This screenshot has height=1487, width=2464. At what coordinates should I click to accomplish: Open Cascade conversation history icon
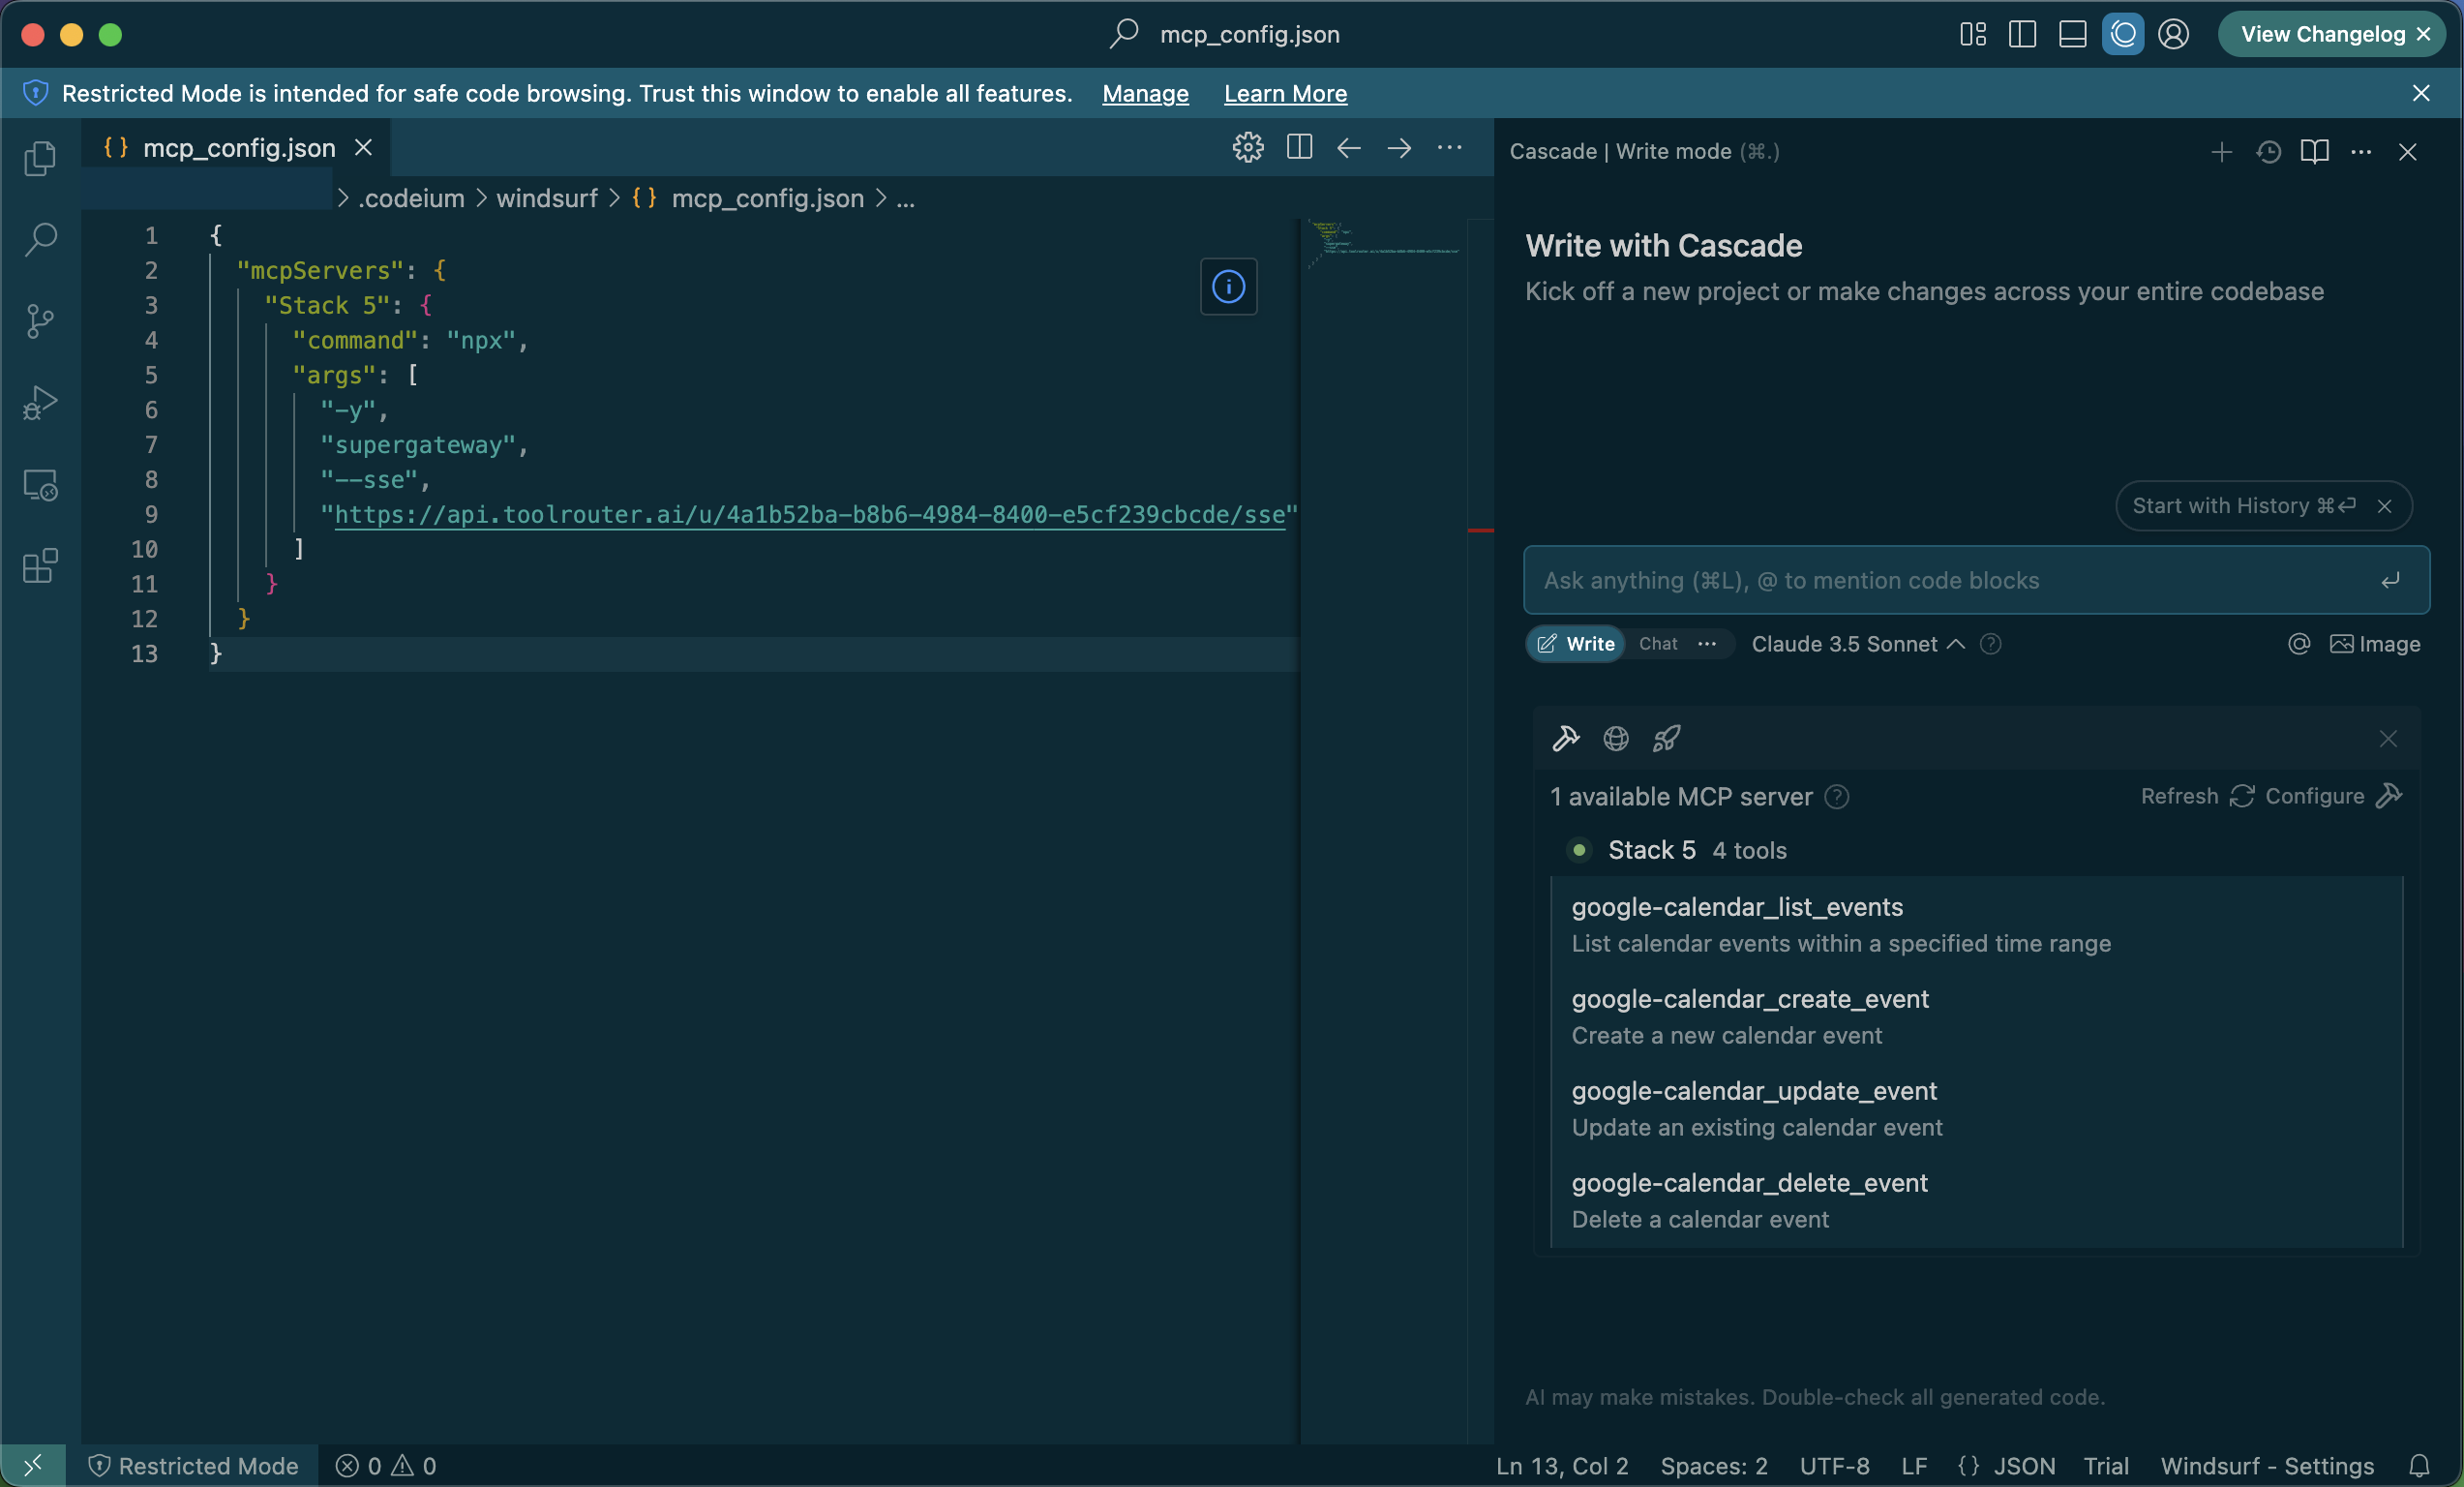click(x=2268, y=152)
